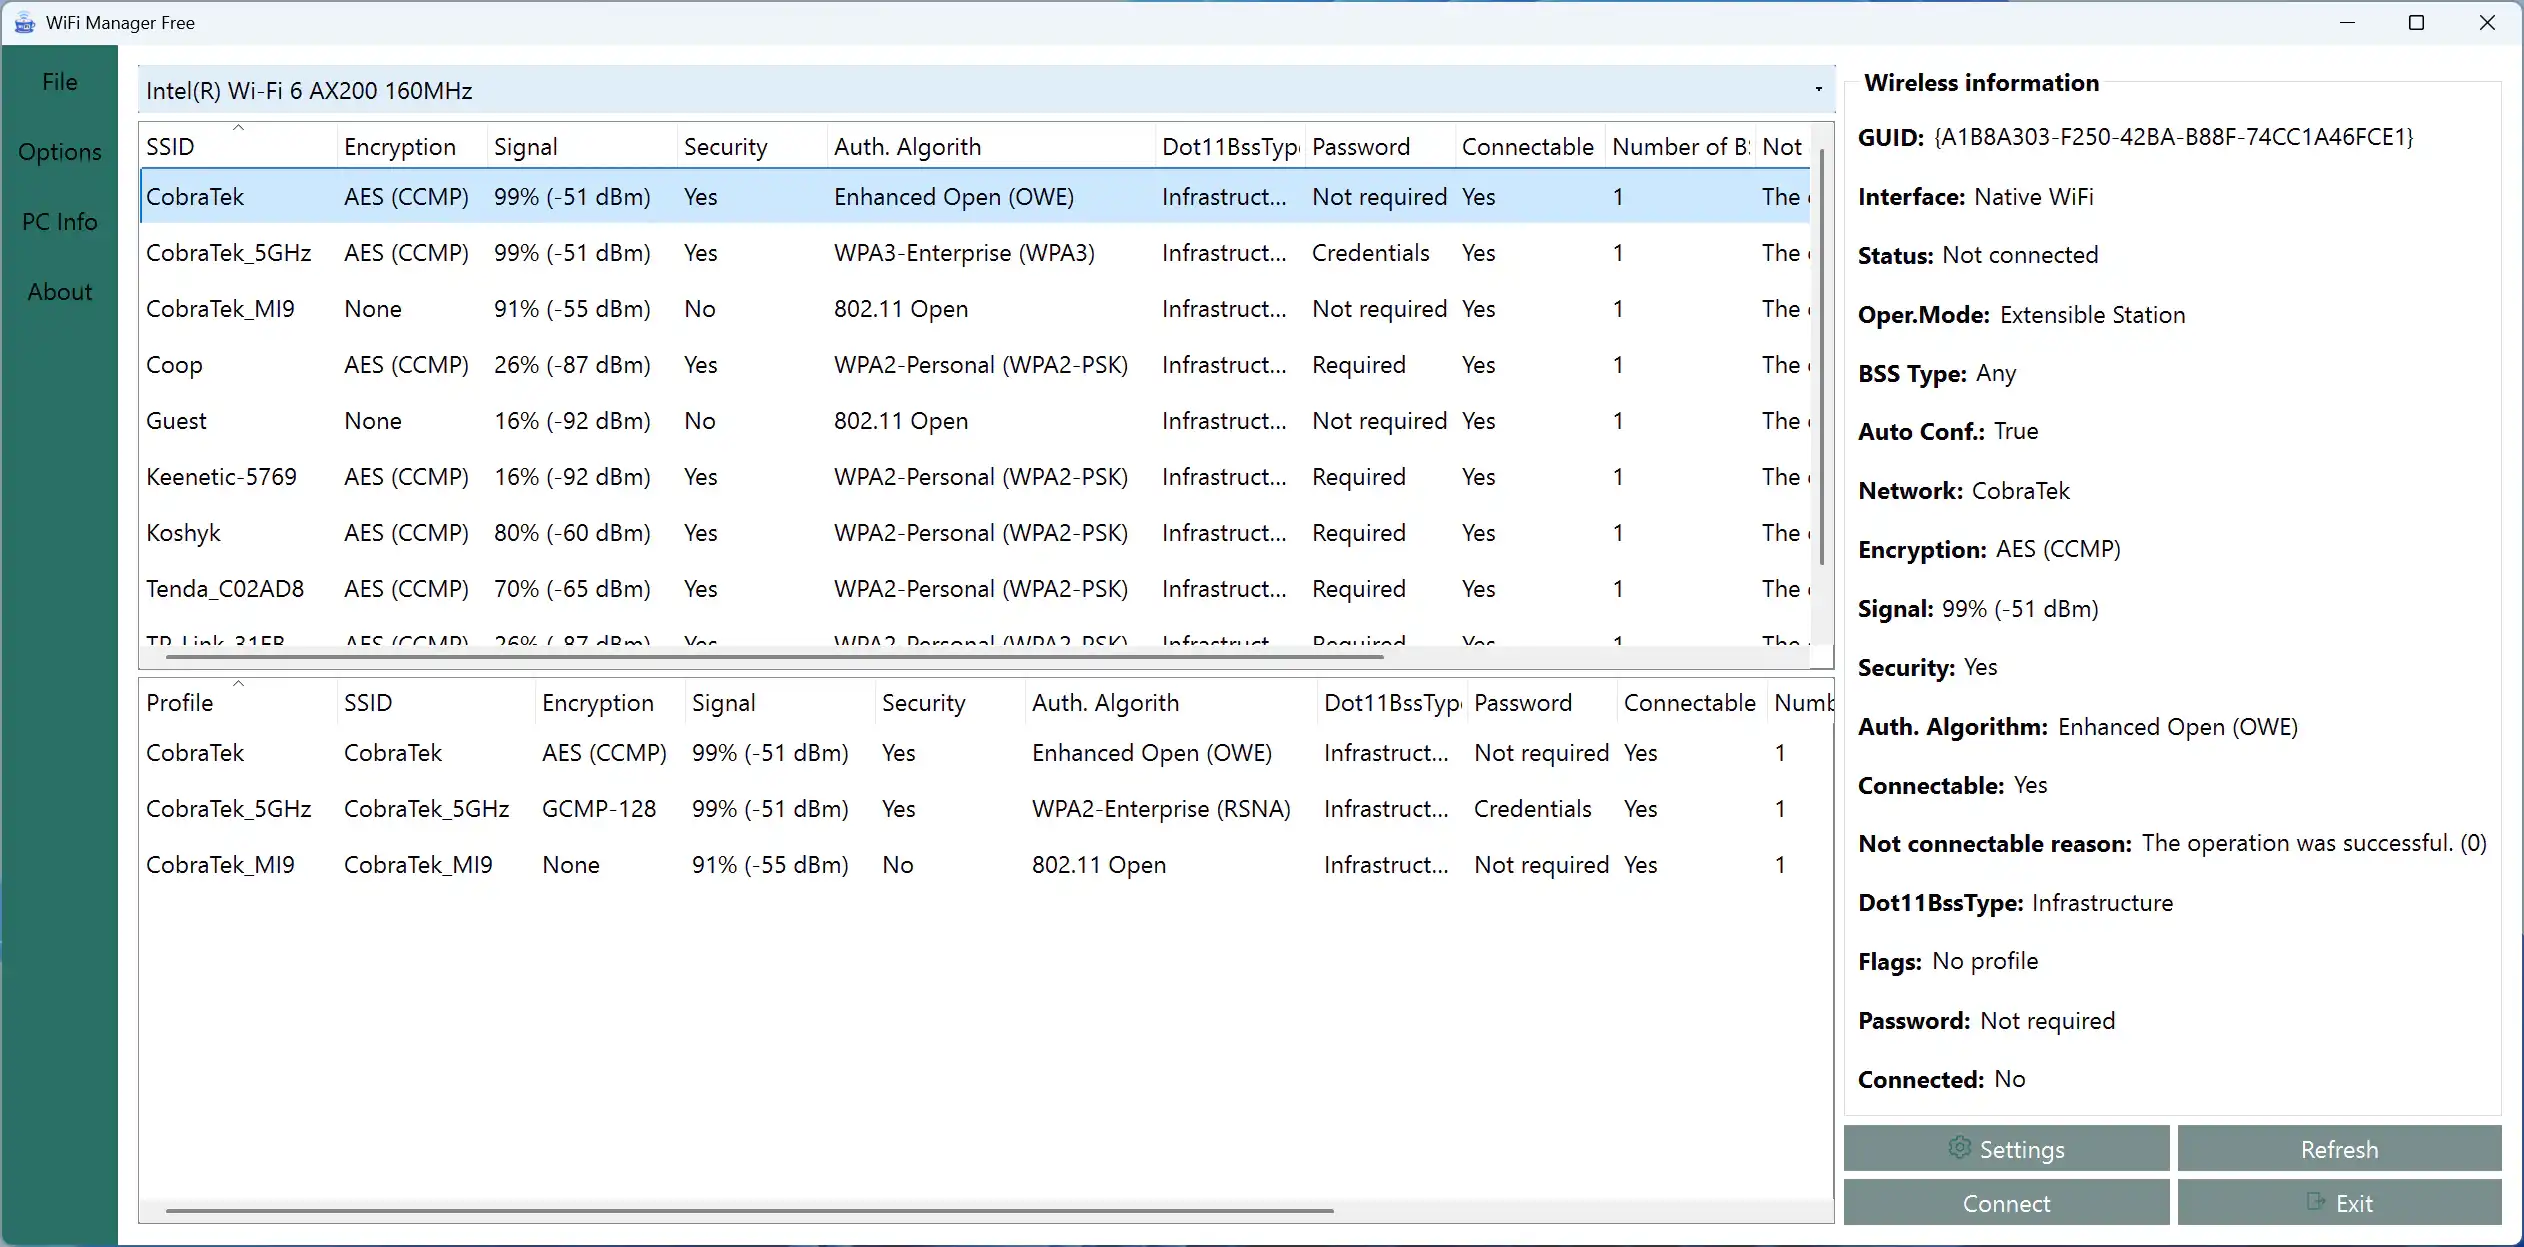2524x1247 pixels.
Task: Open the File menu
Action: point(60,82)
